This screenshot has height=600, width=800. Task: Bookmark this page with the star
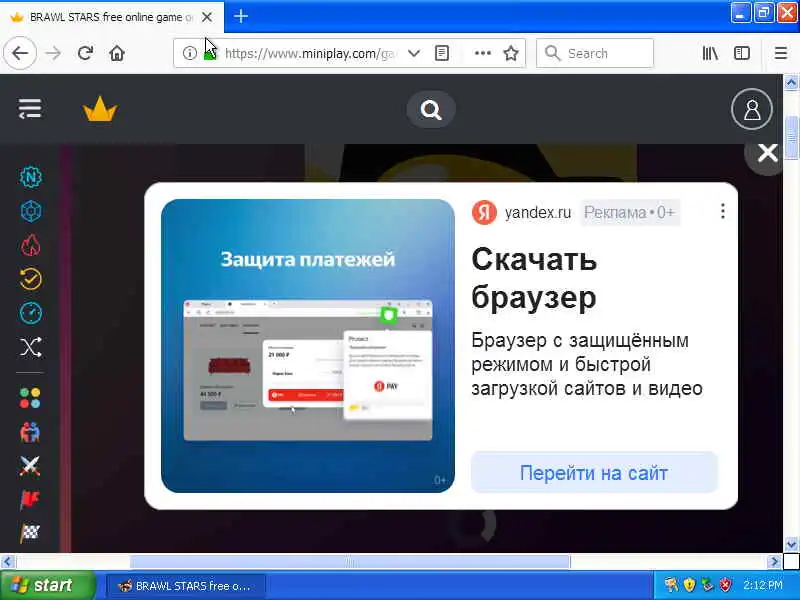click(x=511, y=53)
